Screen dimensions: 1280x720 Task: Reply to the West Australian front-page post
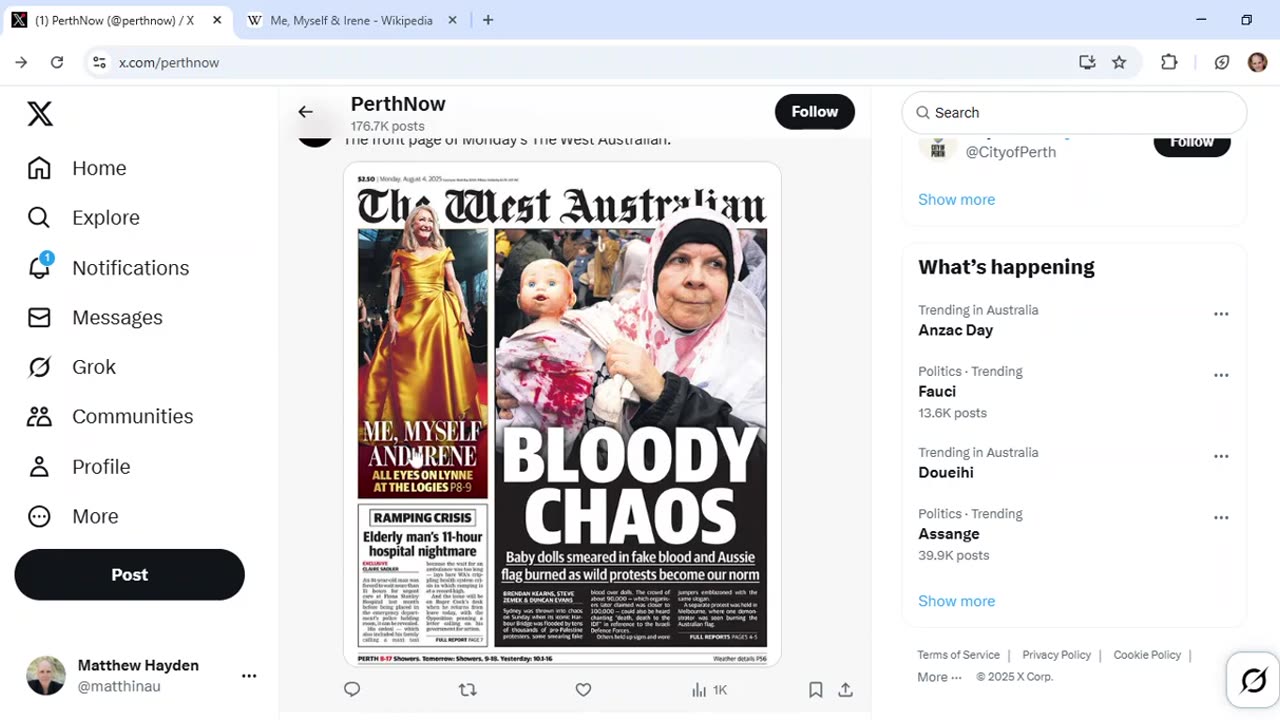352,689
